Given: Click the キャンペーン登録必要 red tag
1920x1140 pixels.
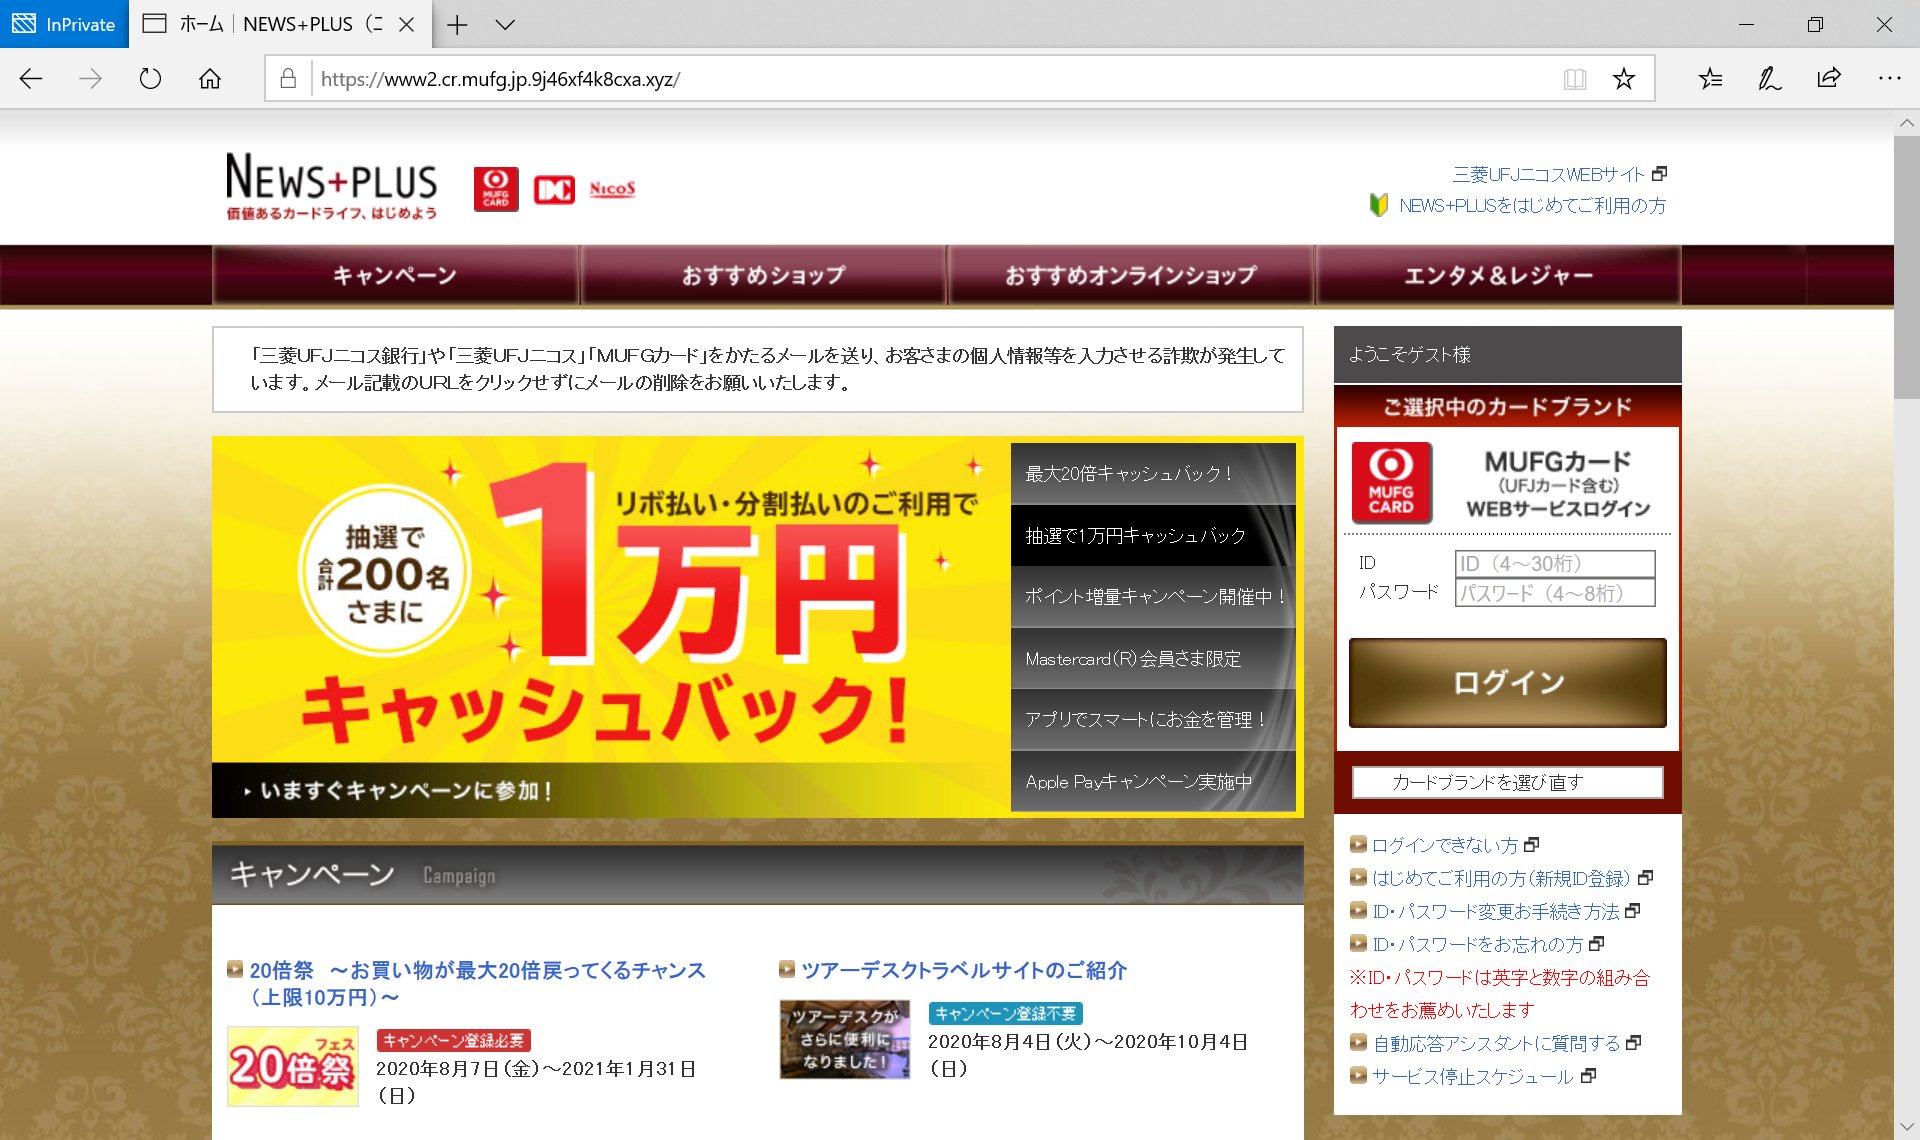Looking at the screenshot, I should pyautogui.click(x=453, y=1041).
